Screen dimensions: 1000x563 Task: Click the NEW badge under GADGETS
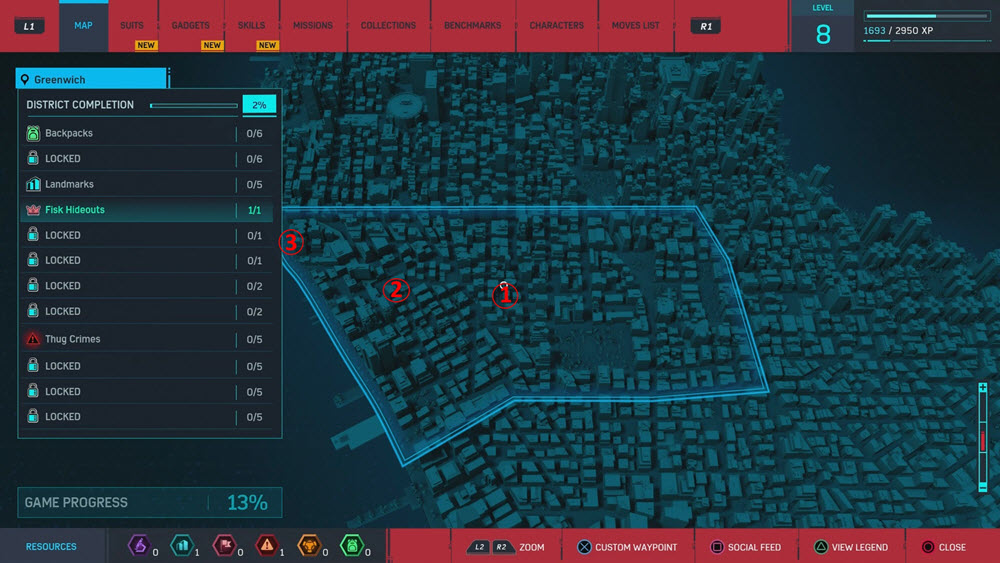[212, 45]
